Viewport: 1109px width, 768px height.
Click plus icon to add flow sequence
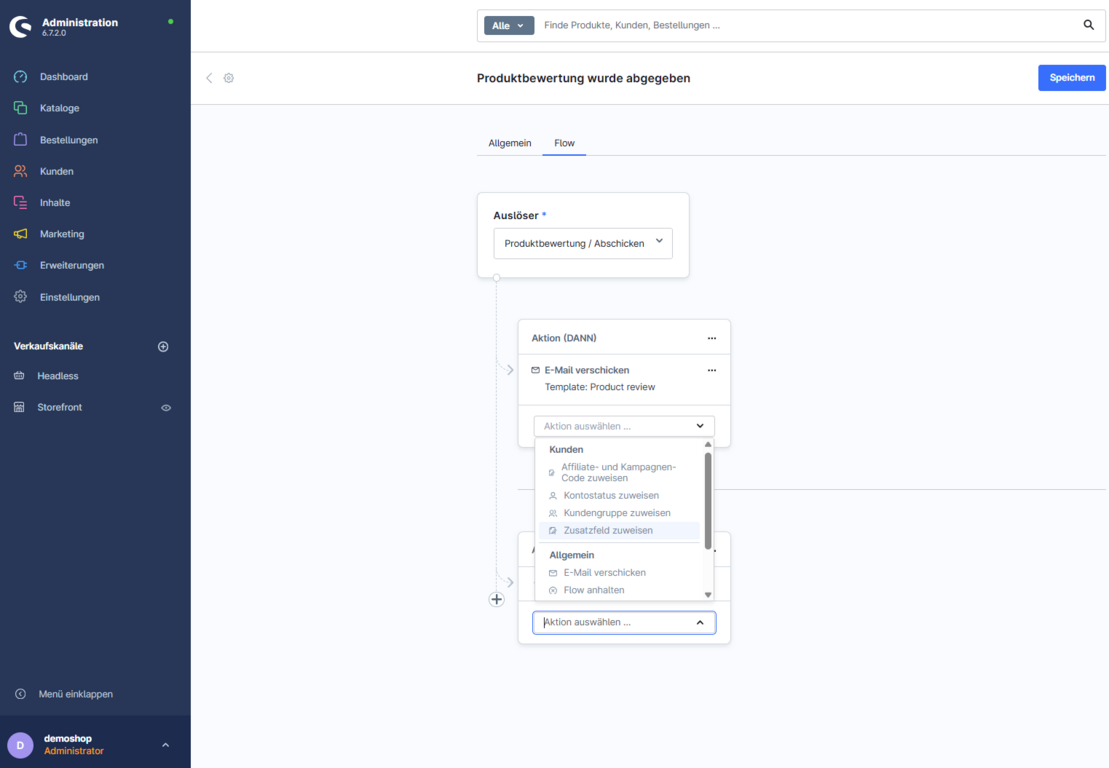pyautogui.click(x=497, y=599)
